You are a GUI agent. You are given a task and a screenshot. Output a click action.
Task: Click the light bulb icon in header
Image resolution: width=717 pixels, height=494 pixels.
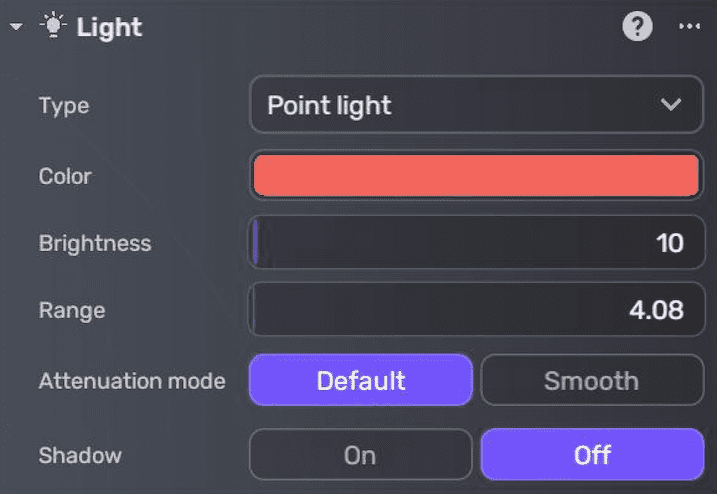click(x=50, y=27)
